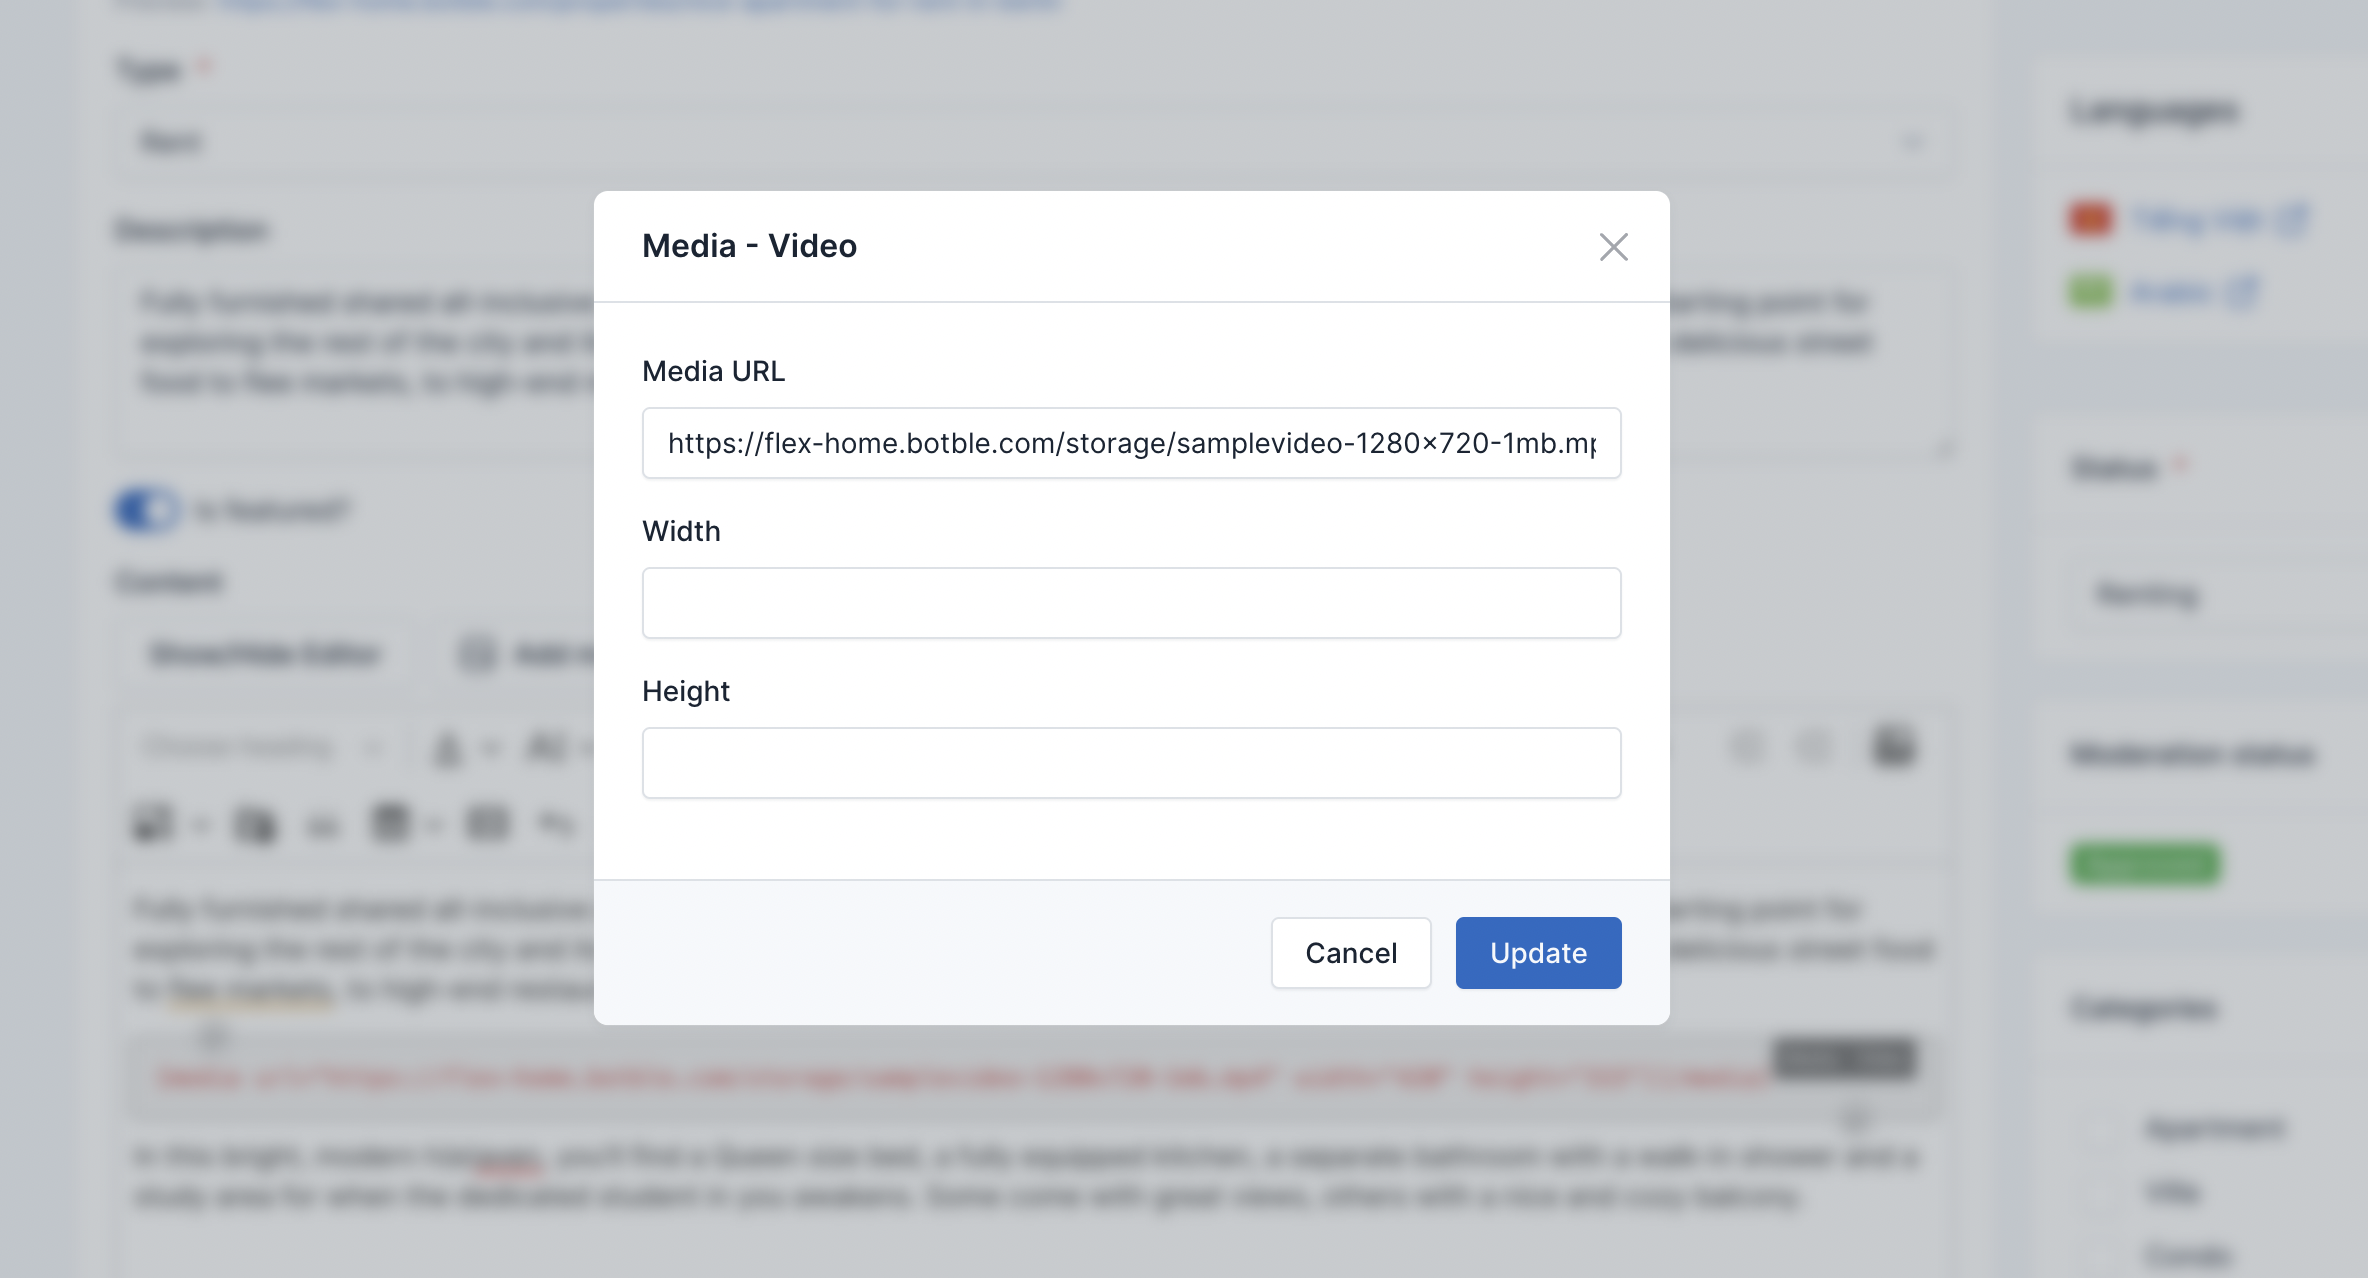
Task: Open the Tiếng Việt language link
Action: point(2197,220)
